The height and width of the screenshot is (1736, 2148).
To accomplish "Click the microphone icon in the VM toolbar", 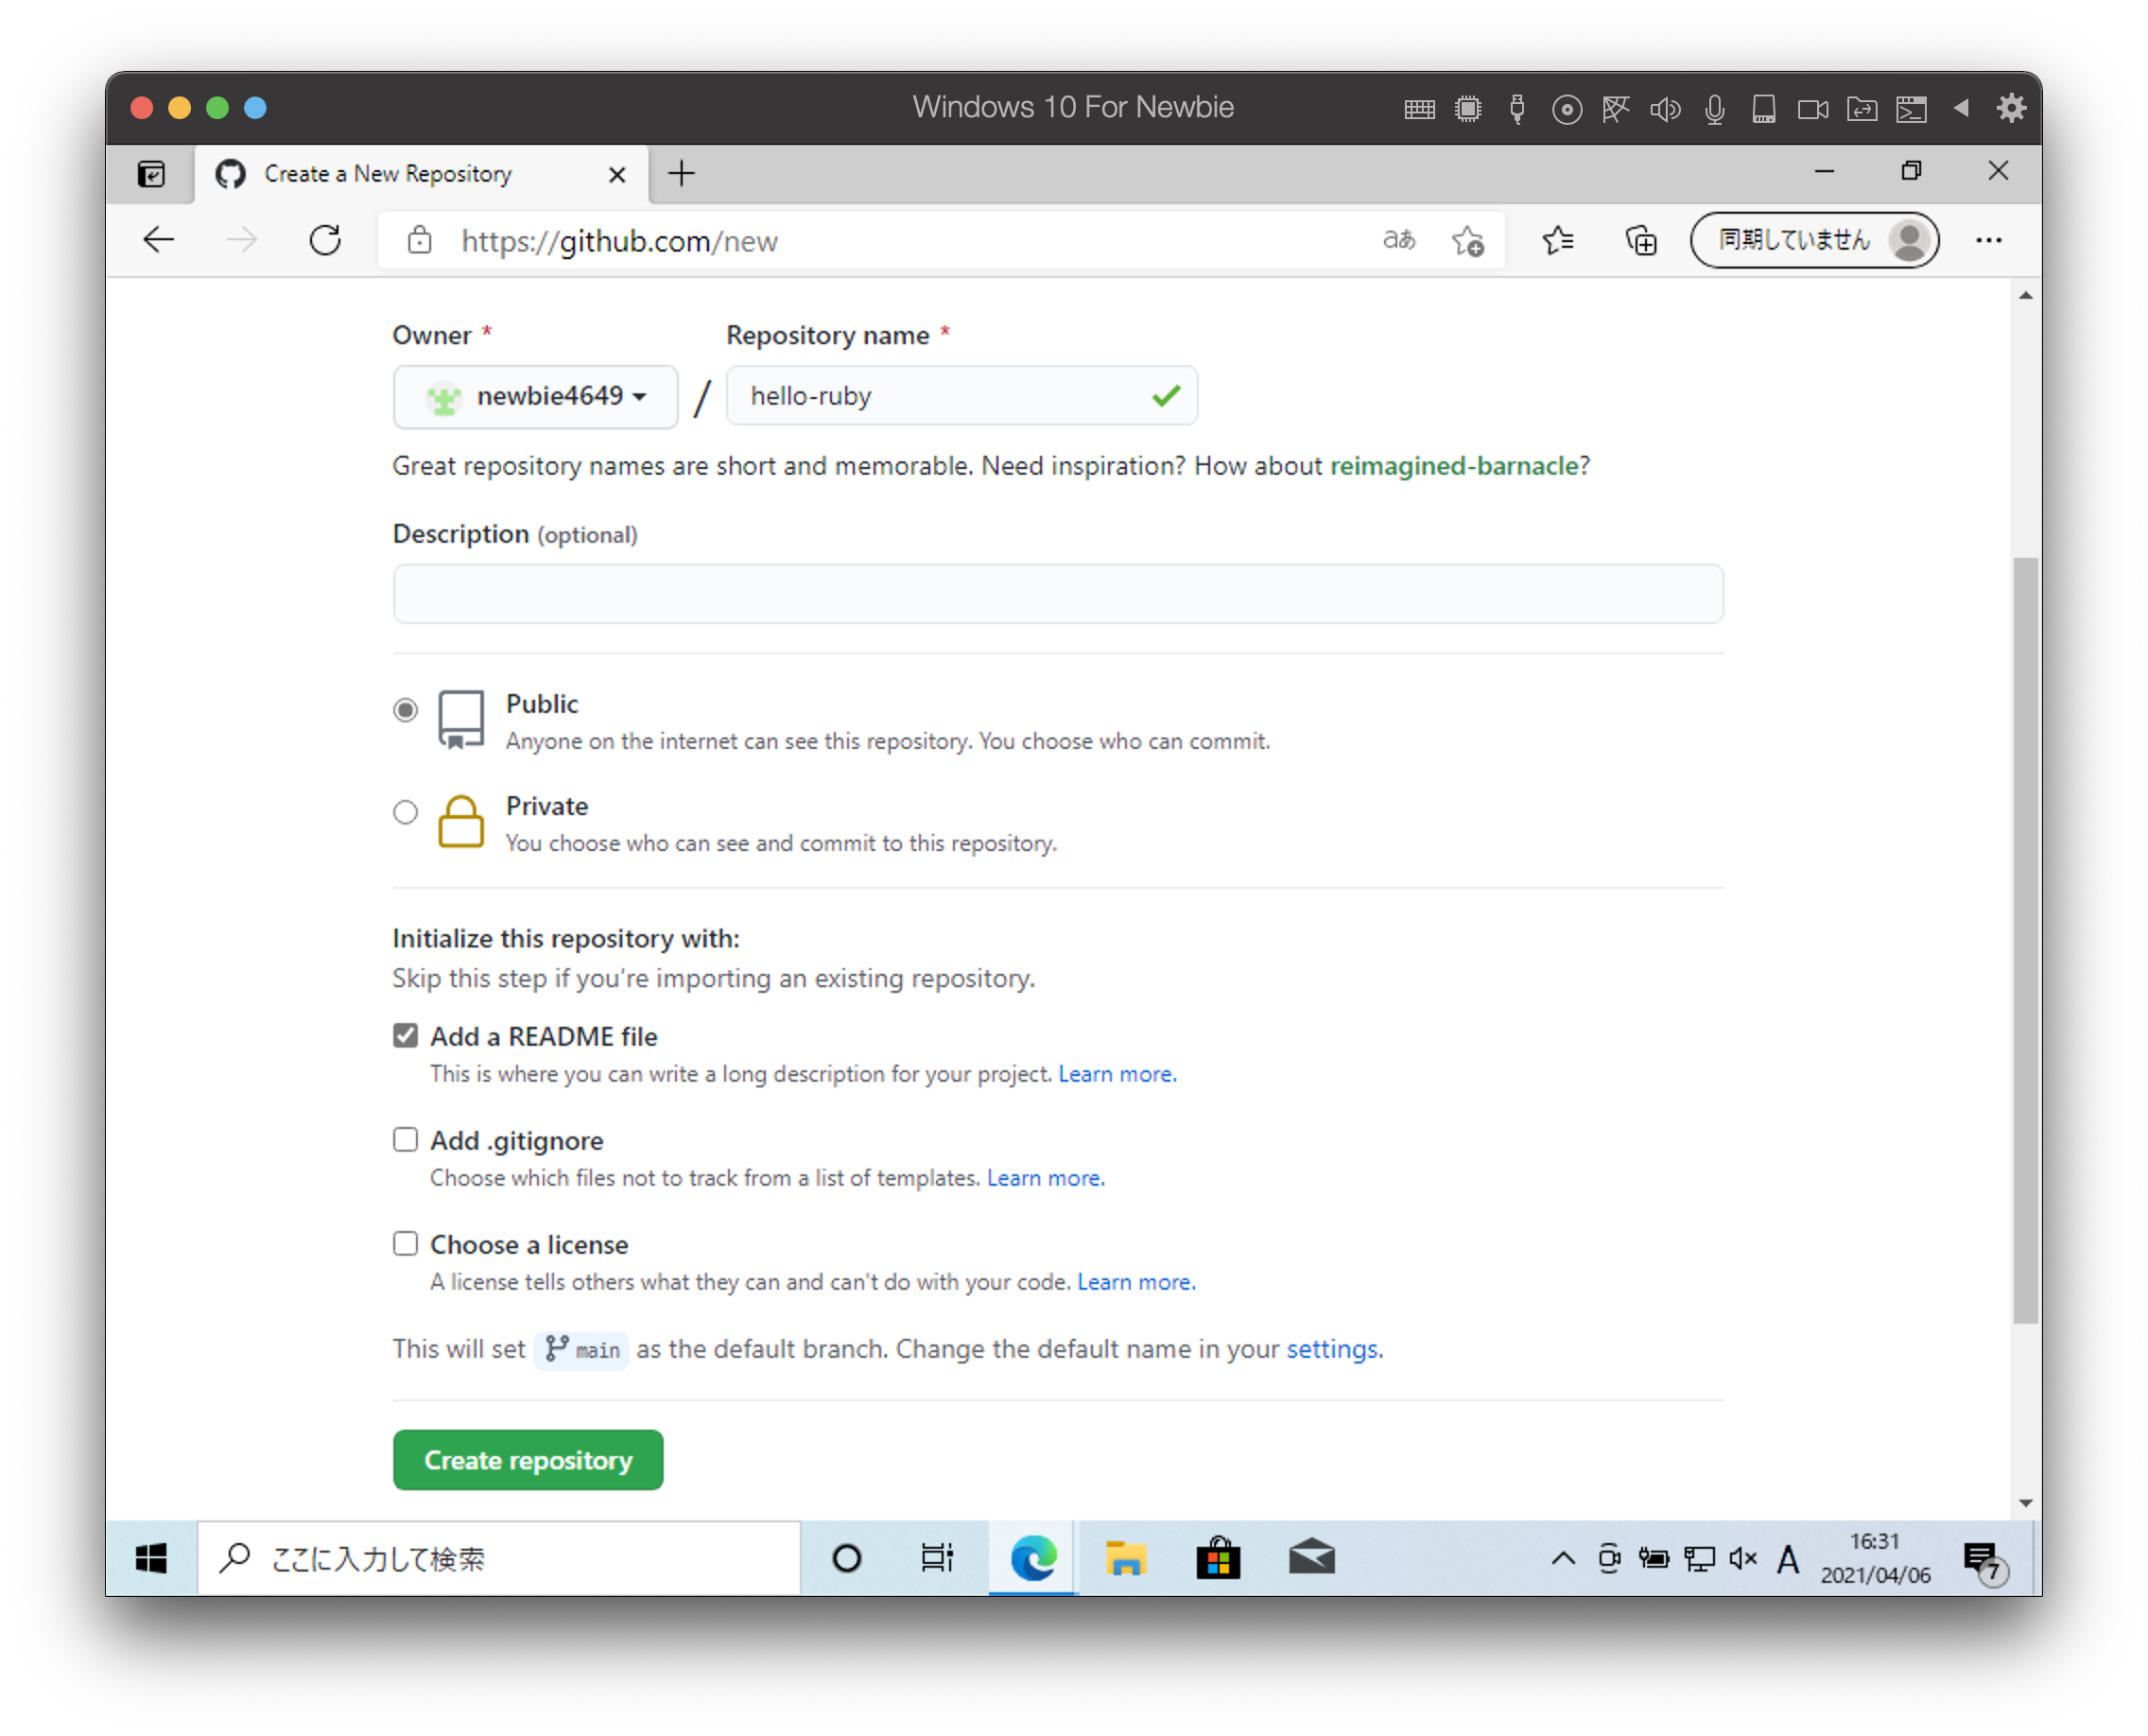I will [x=1715, y=109].
